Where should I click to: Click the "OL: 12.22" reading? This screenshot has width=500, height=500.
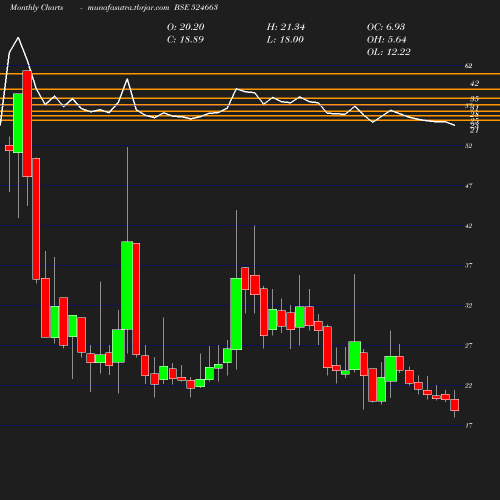[389, 52]
